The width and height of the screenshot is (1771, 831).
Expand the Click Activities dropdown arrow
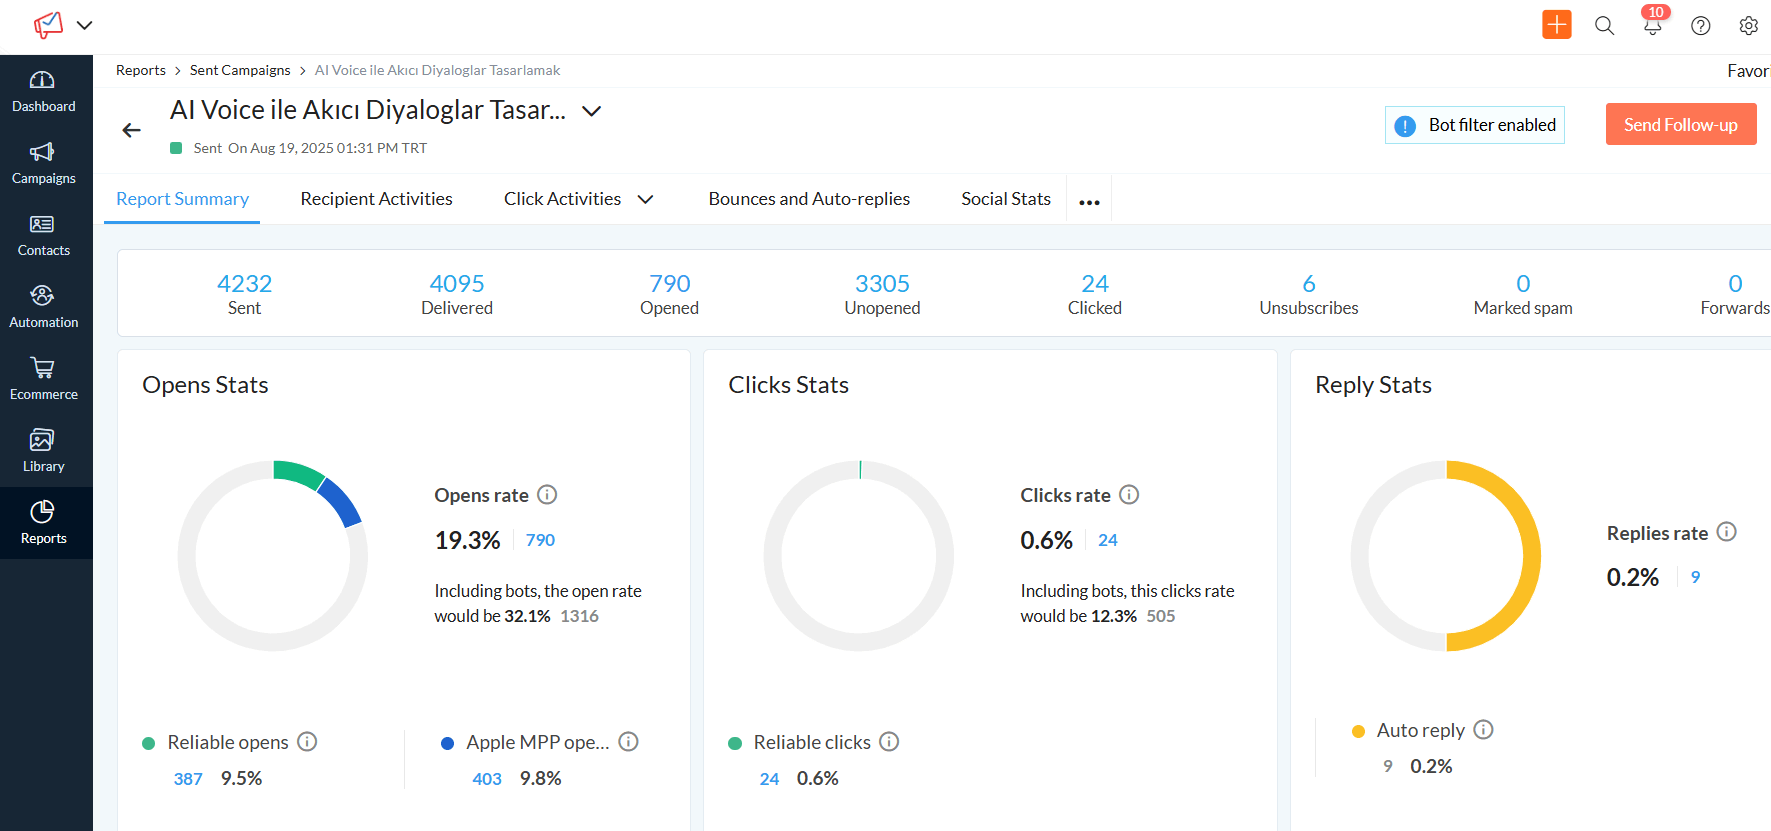coord(646,199)
